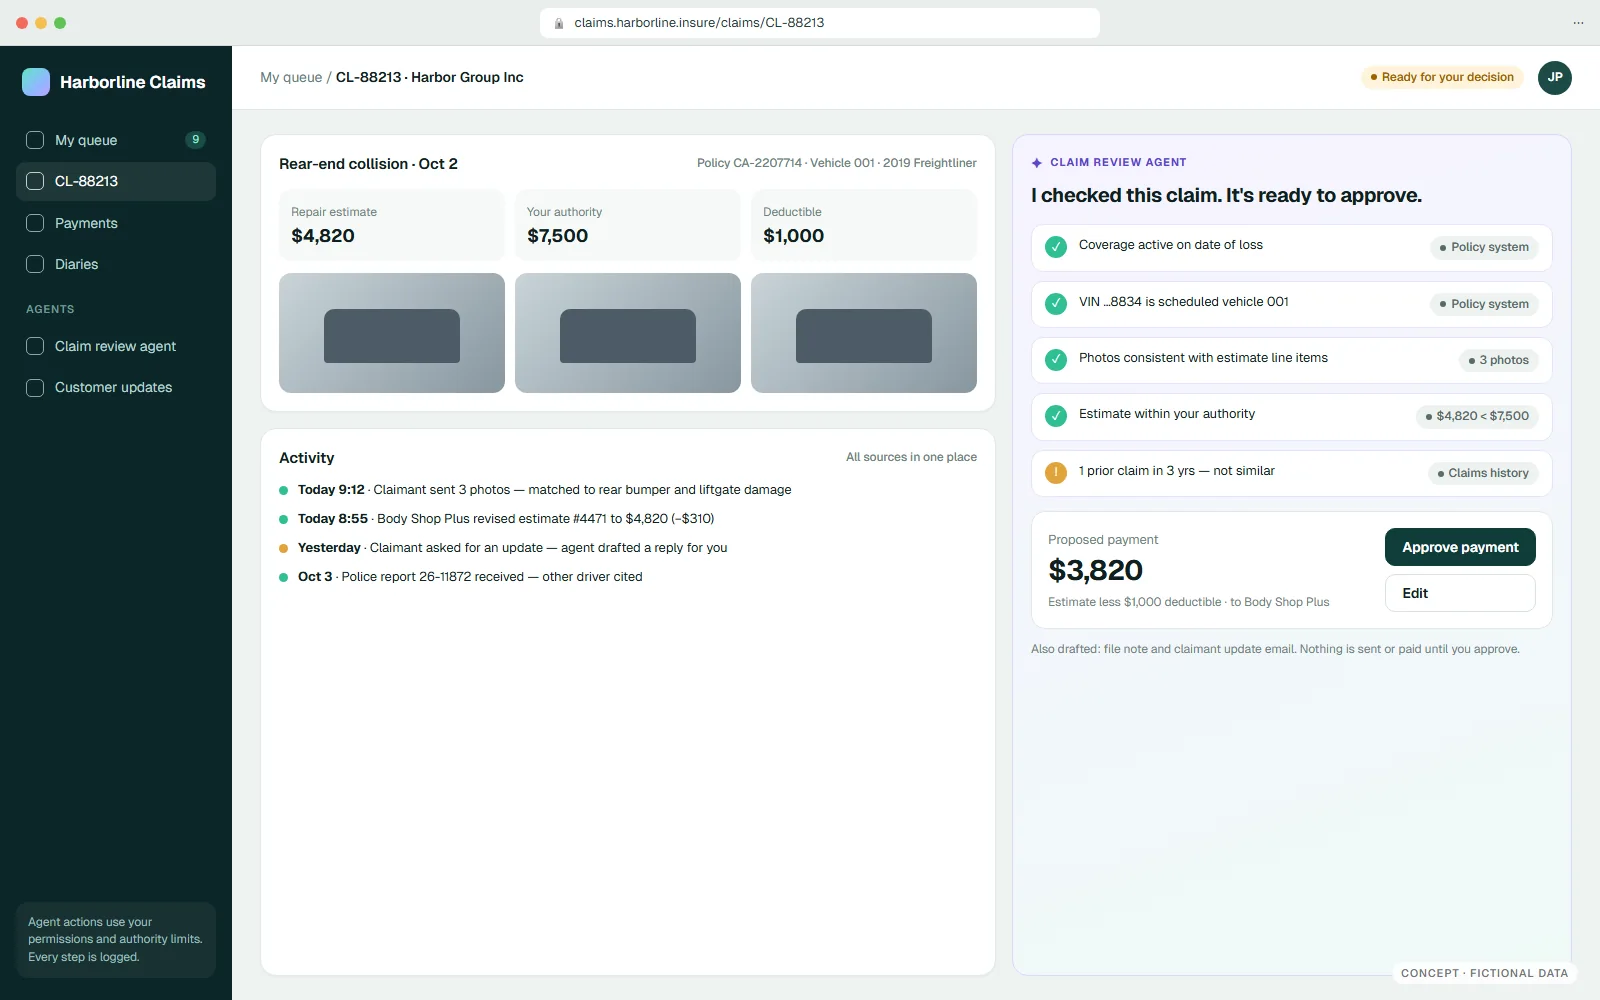
Task: Click the sparkle icon beside CLAIM REVIEW AGENT
Action: pos(1037,162)
